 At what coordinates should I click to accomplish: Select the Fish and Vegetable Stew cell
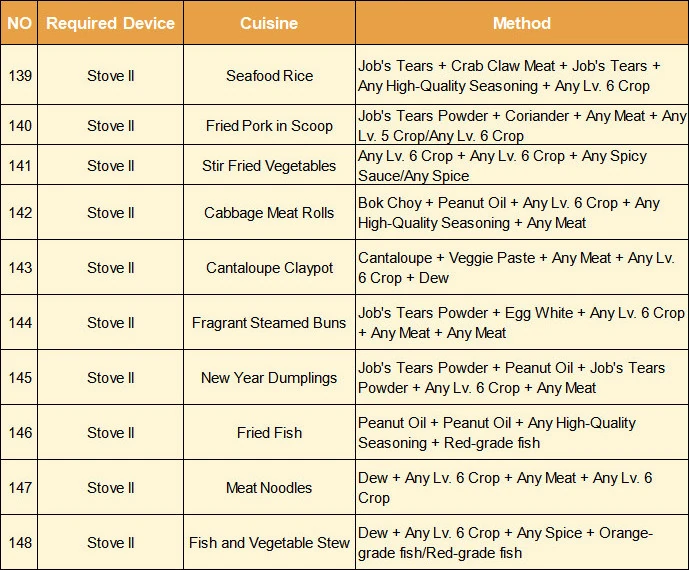pos(269,543)
